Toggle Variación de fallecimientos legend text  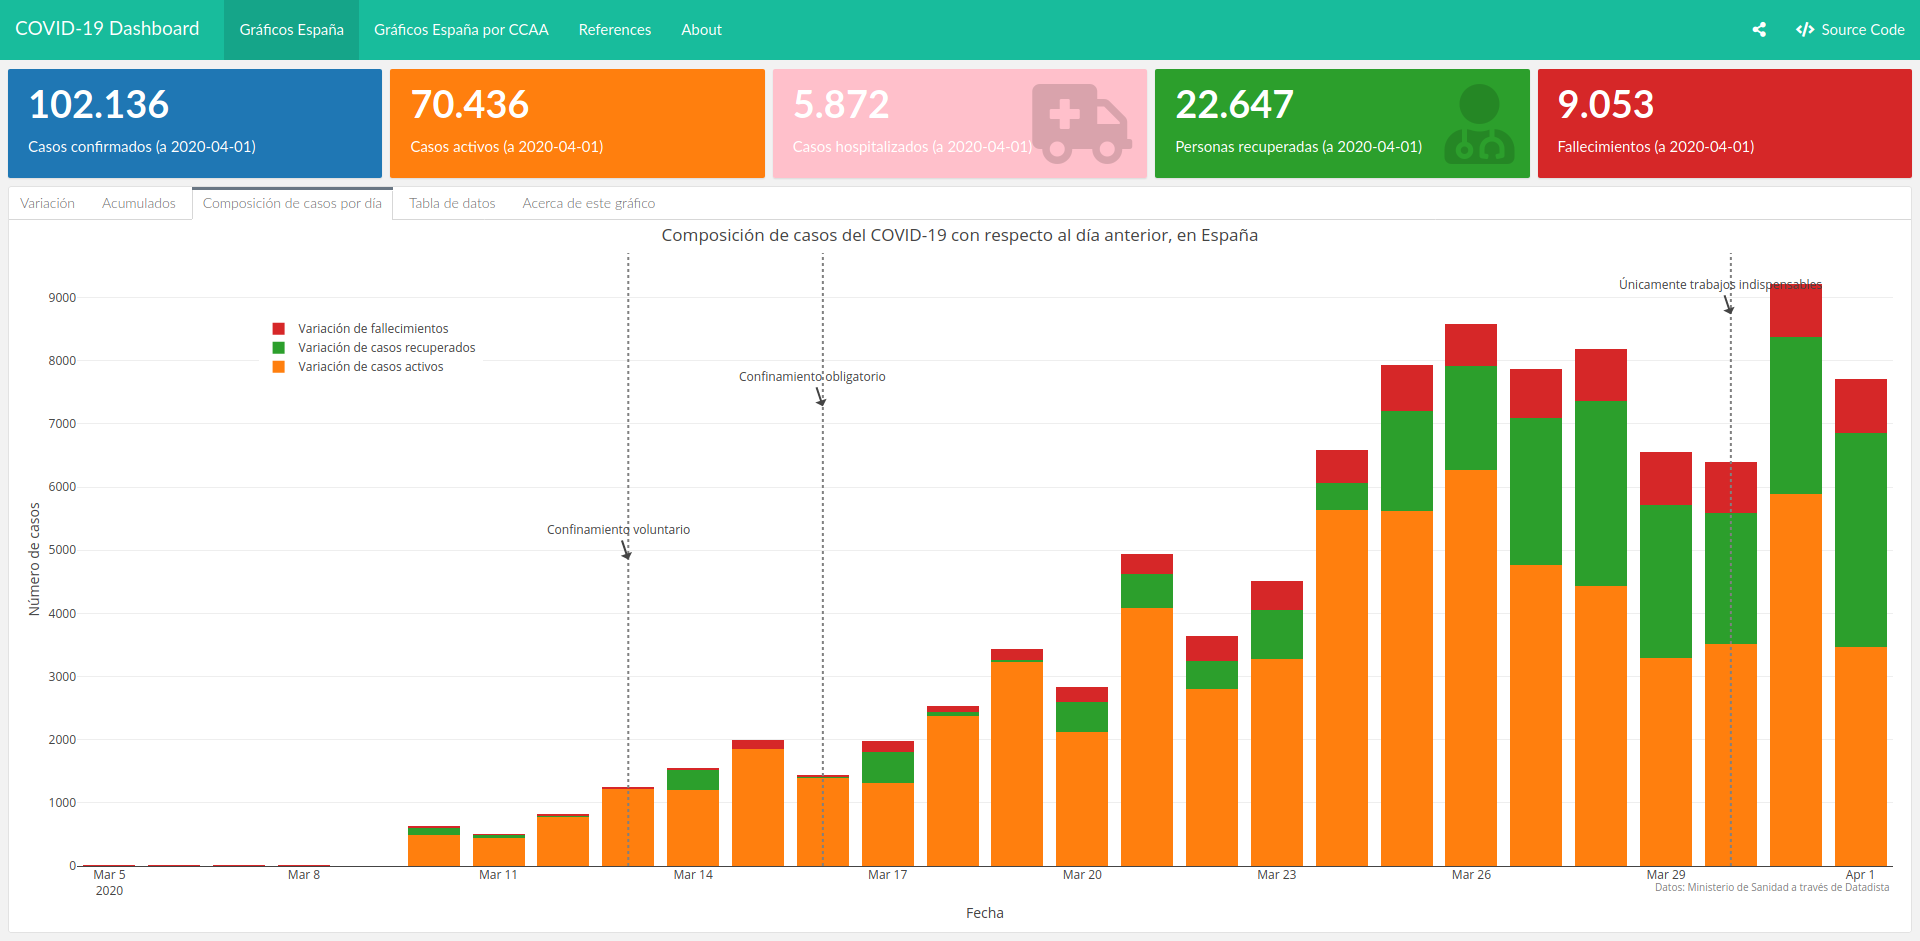[x=373, y=329]
